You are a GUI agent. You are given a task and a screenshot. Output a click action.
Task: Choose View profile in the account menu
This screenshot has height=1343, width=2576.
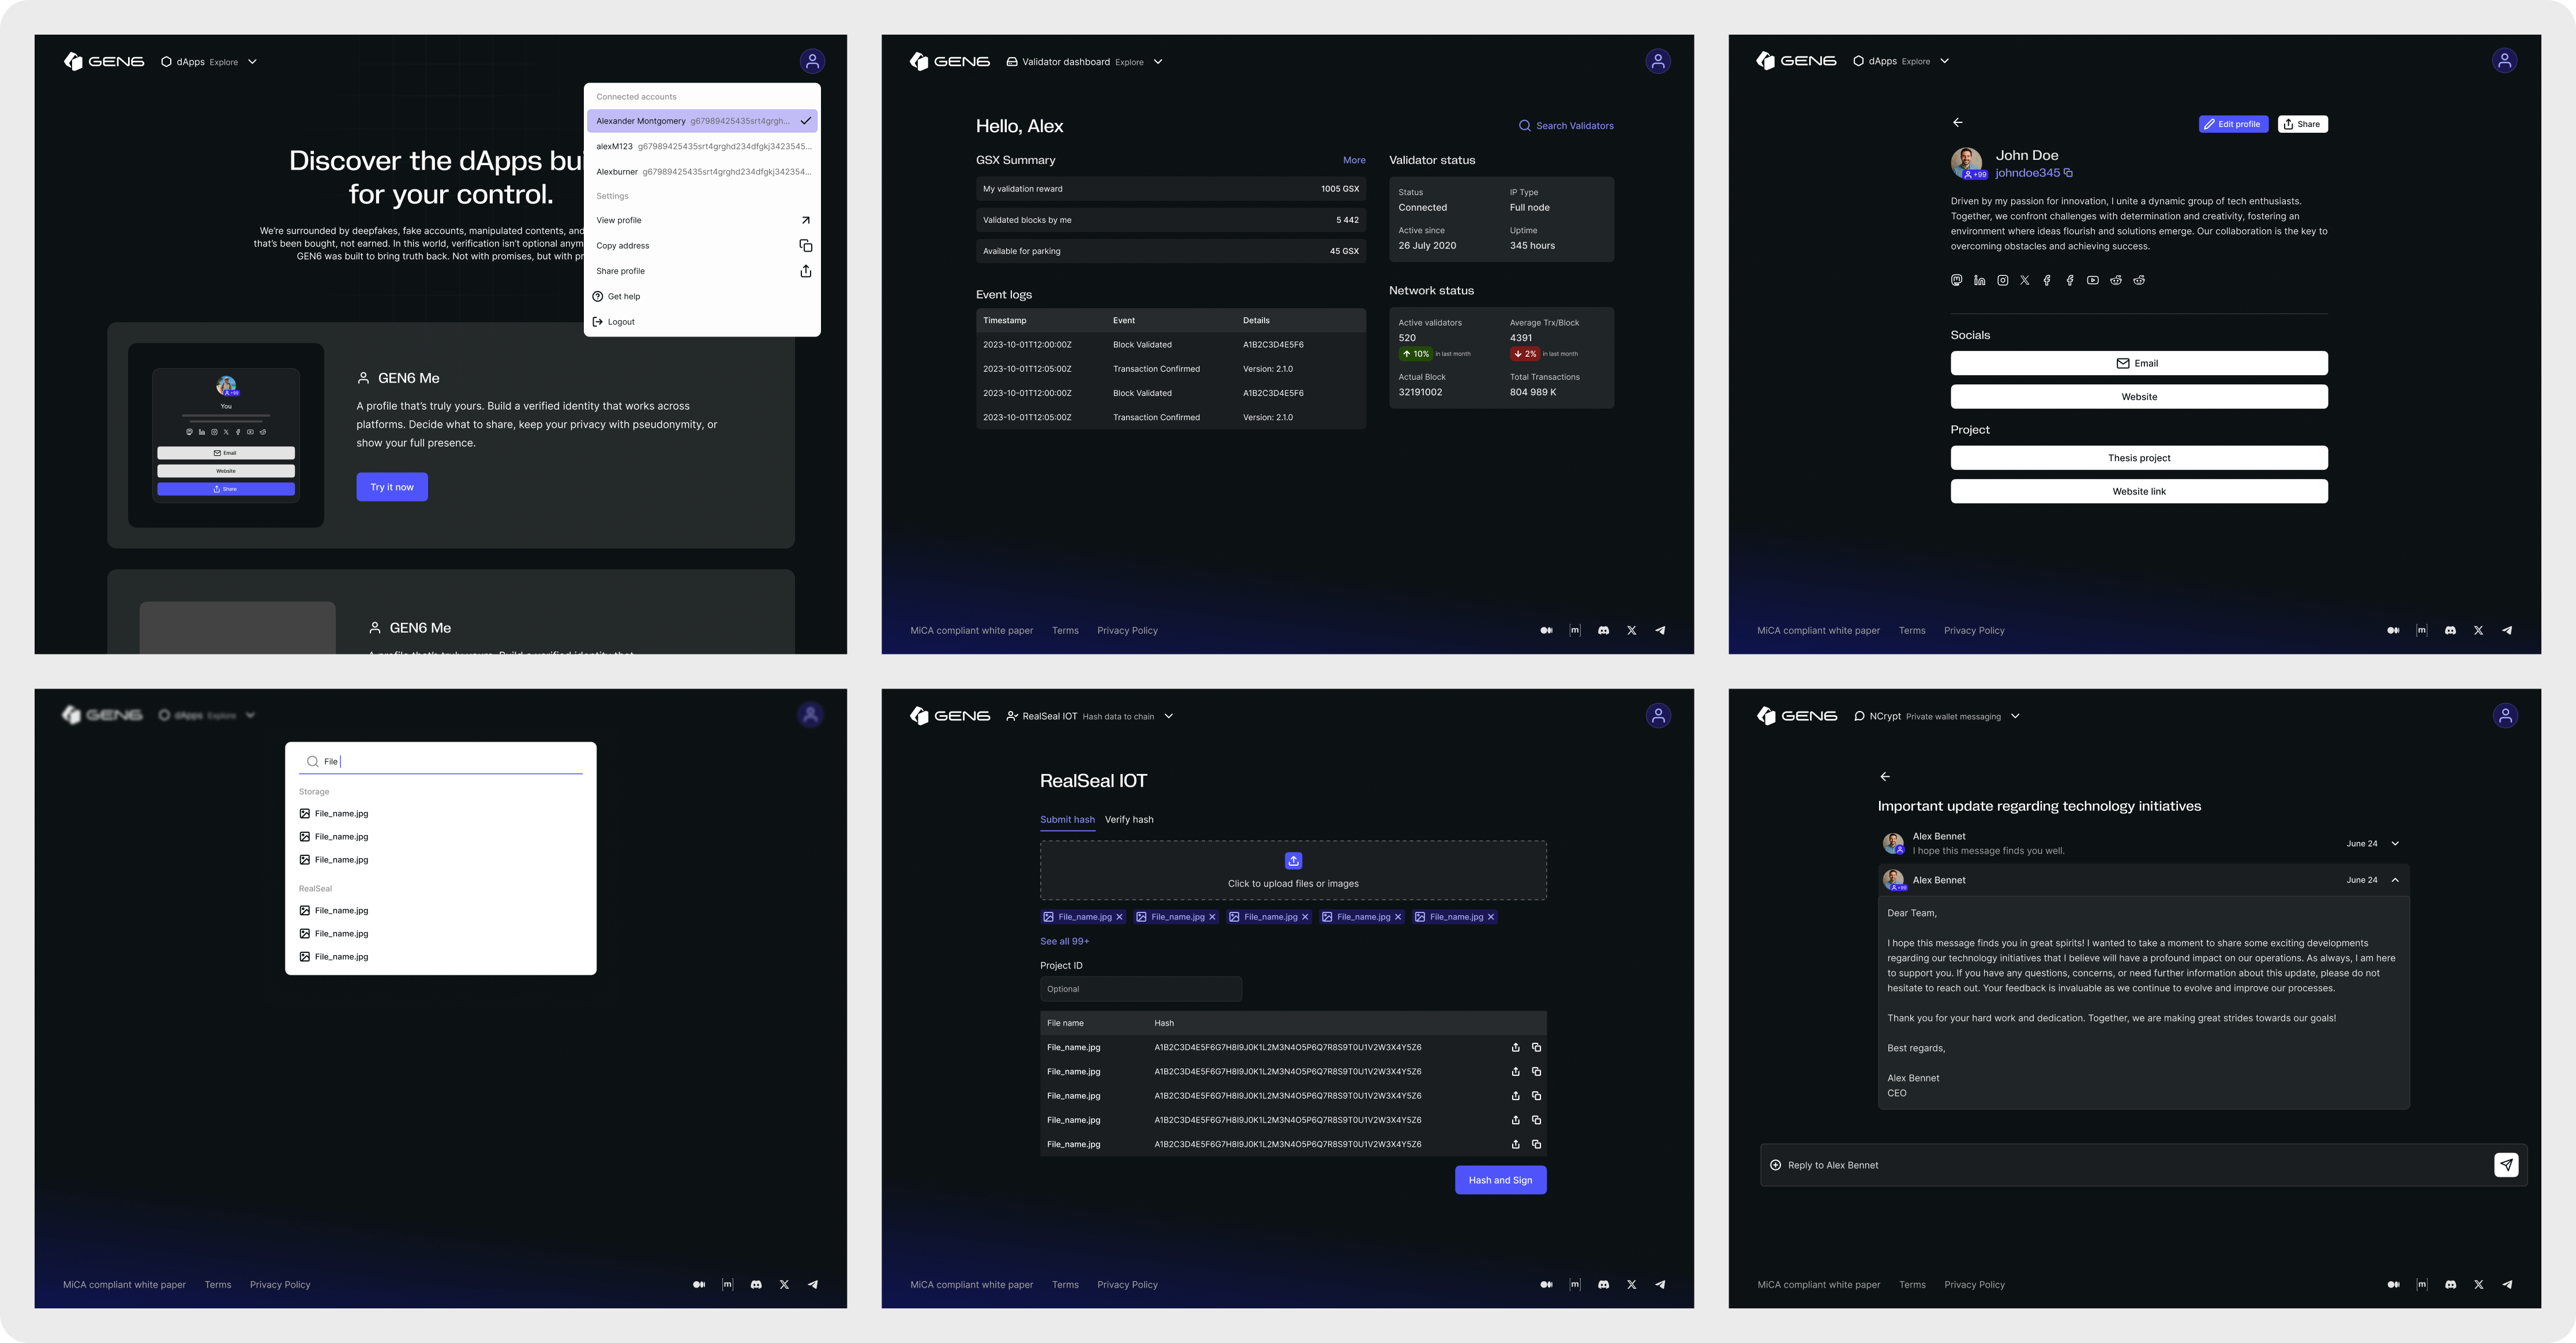702,220
